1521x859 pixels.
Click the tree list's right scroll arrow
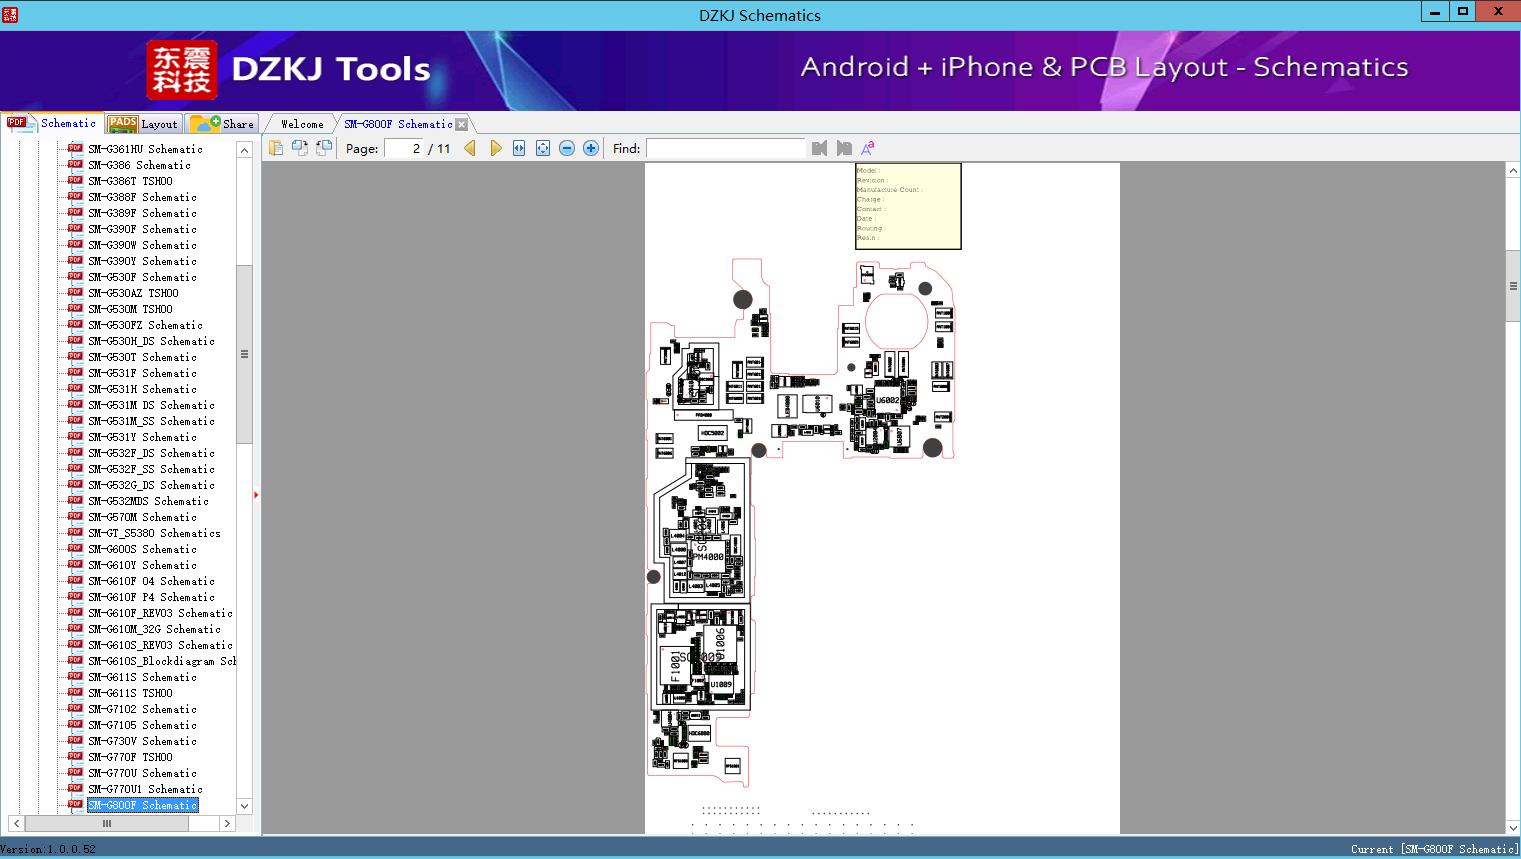(x=227, y=823)
